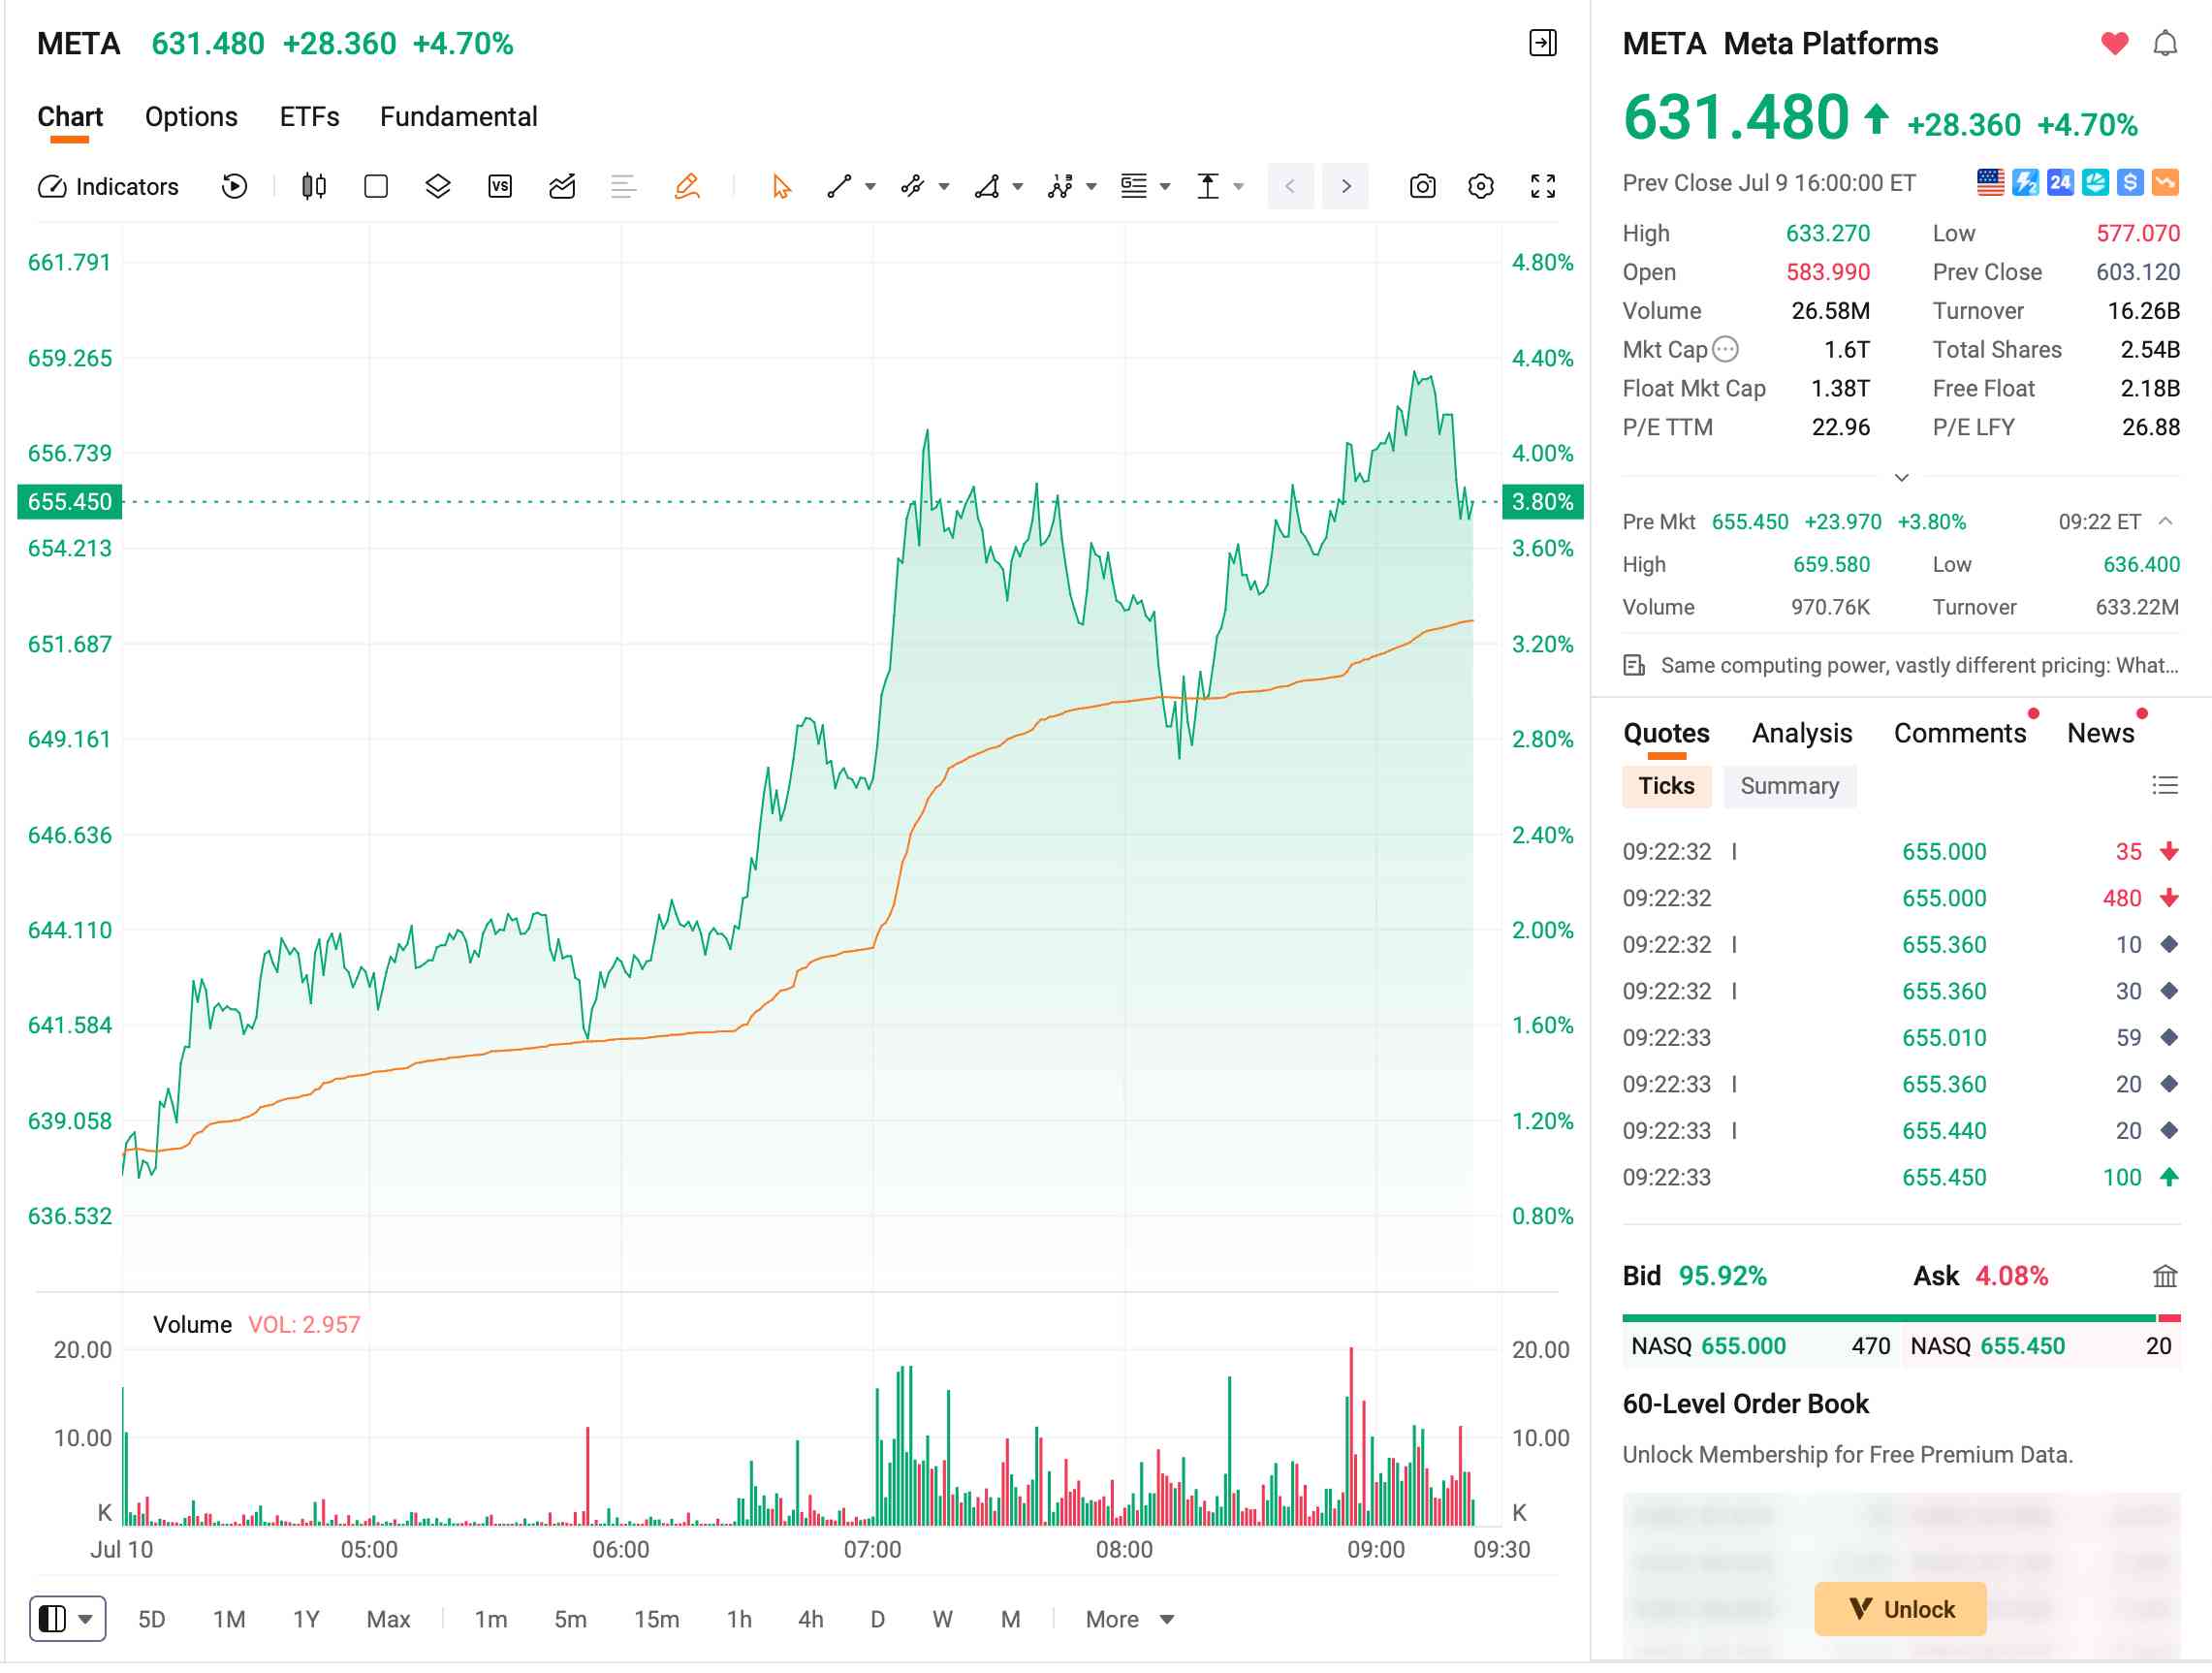Expand the line tool dropdown arrow
Image resolution: width=2212 pixels, height=1673 pixels.
pyautogui.click(x=870, y=187)
